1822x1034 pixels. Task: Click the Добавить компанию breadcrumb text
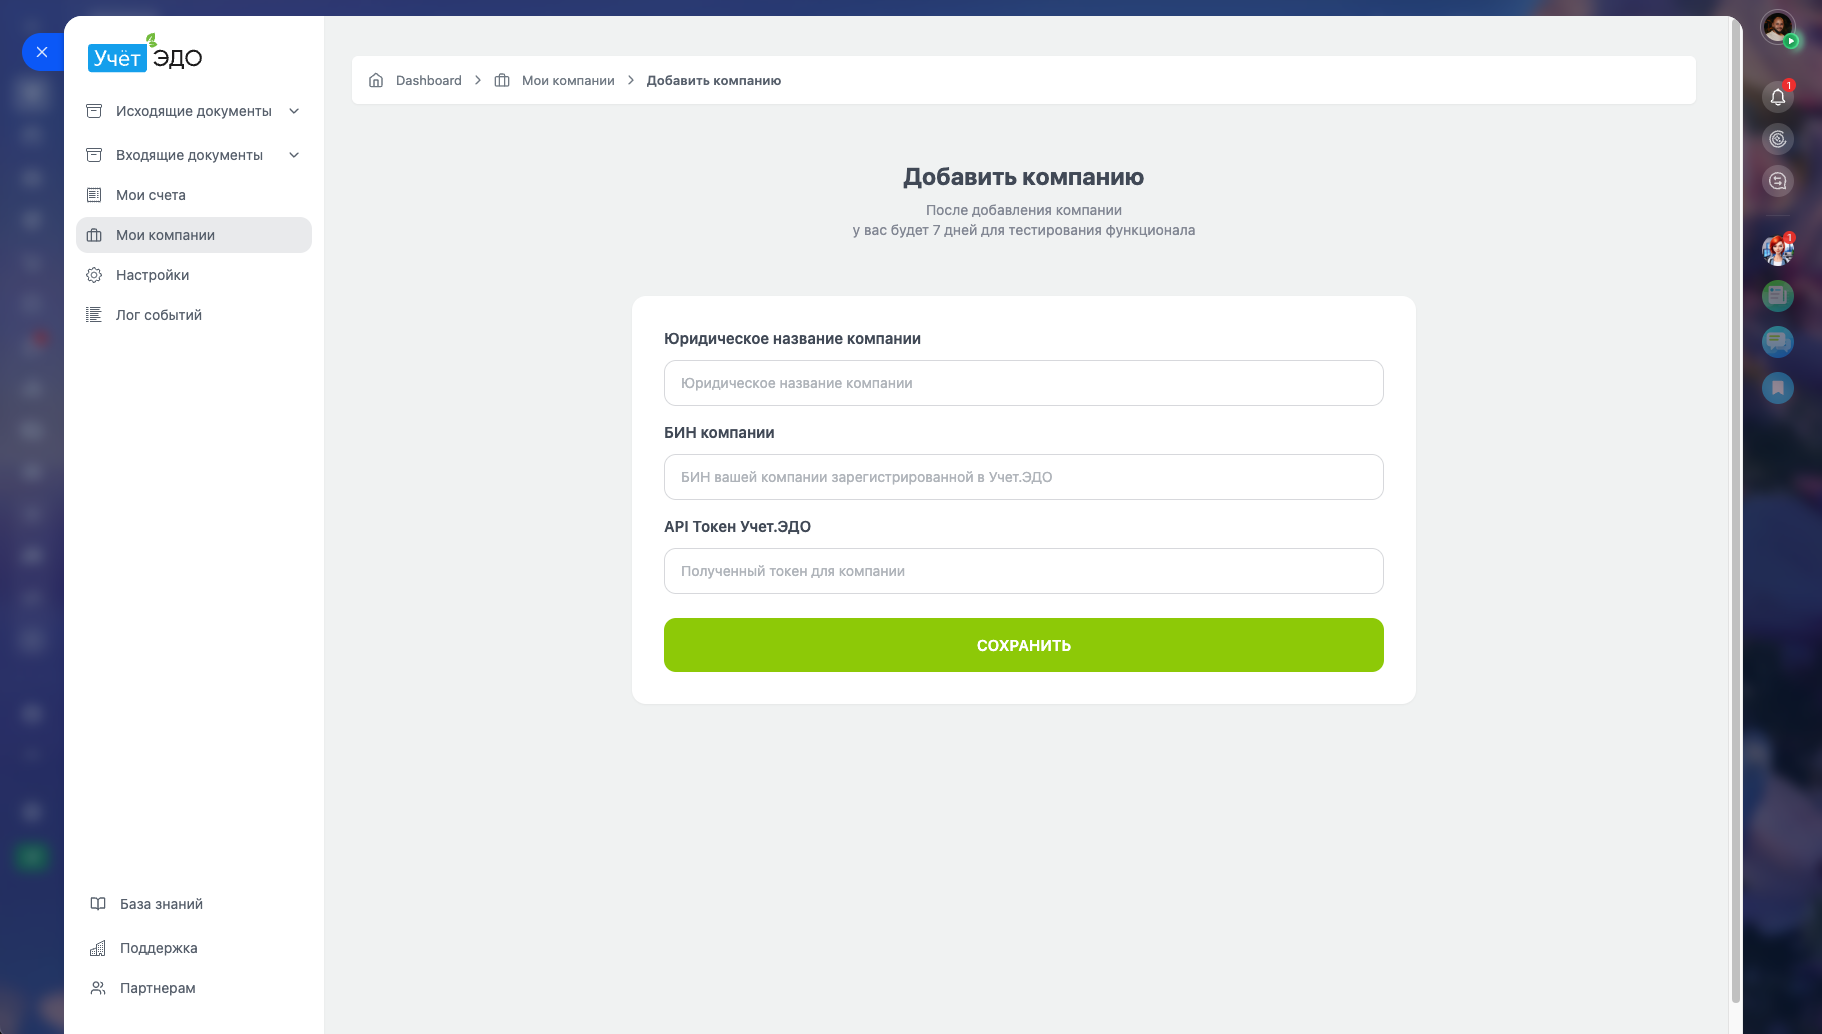pyautogui.click(x=714, y=80)
